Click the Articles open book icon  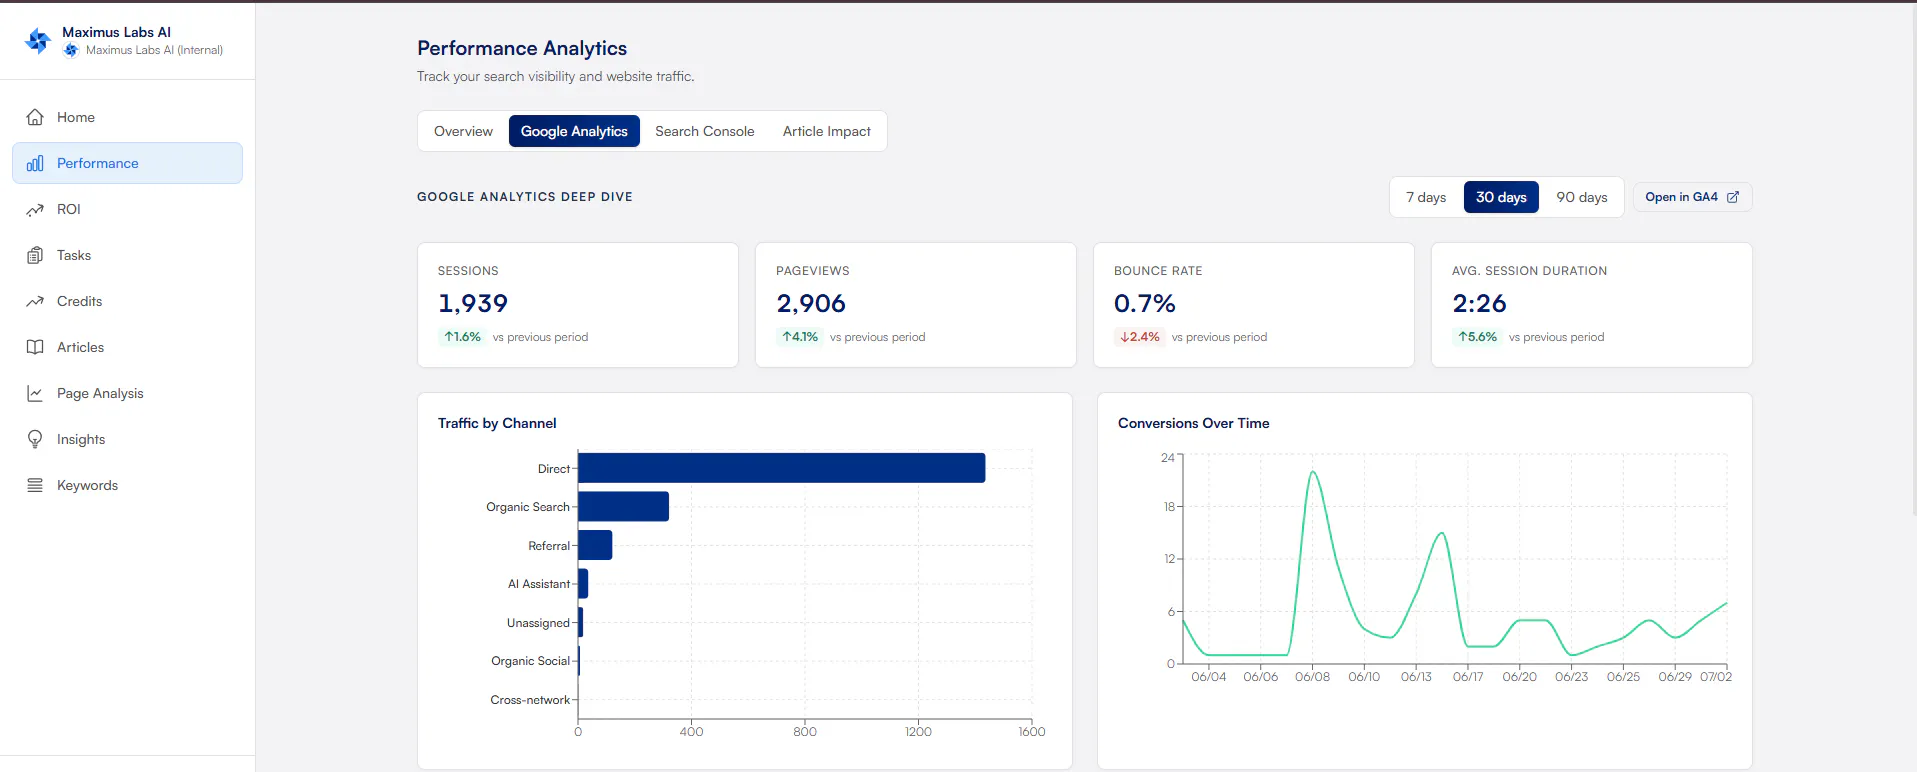pyautogui.click(x=35, y=347)
